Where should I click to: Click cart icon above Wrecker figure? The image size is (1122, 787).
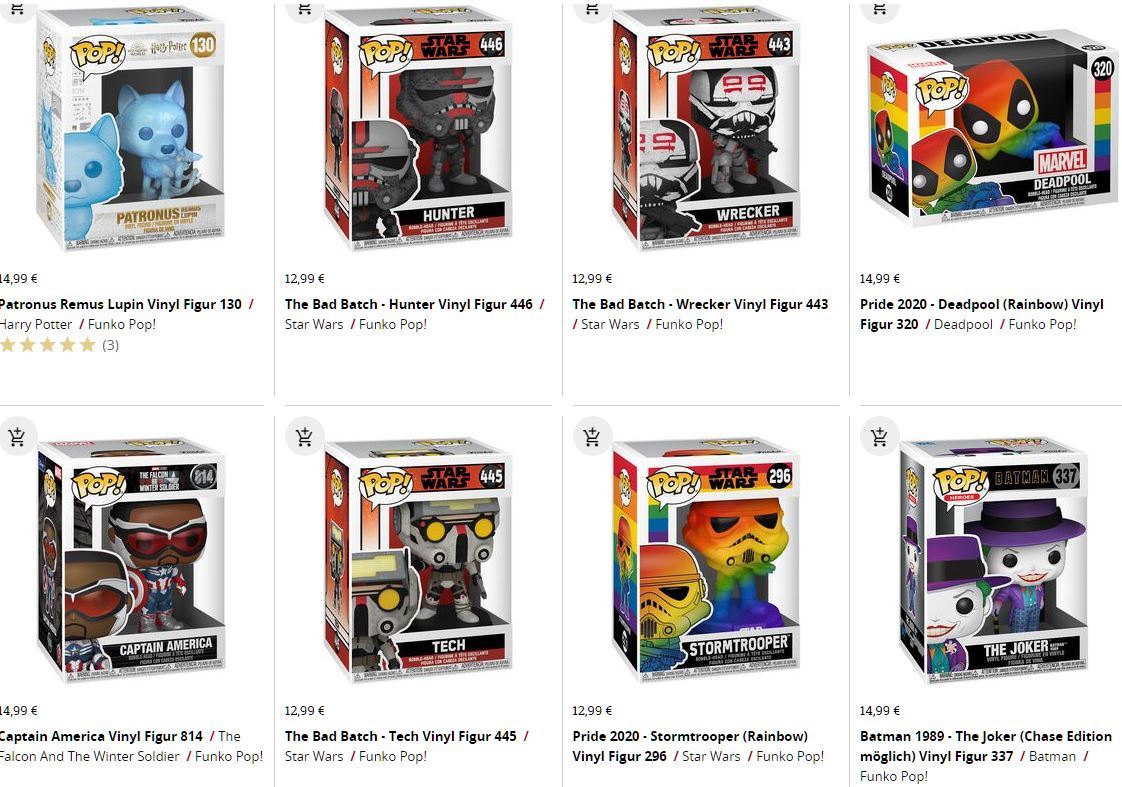(x=592, y=10)
